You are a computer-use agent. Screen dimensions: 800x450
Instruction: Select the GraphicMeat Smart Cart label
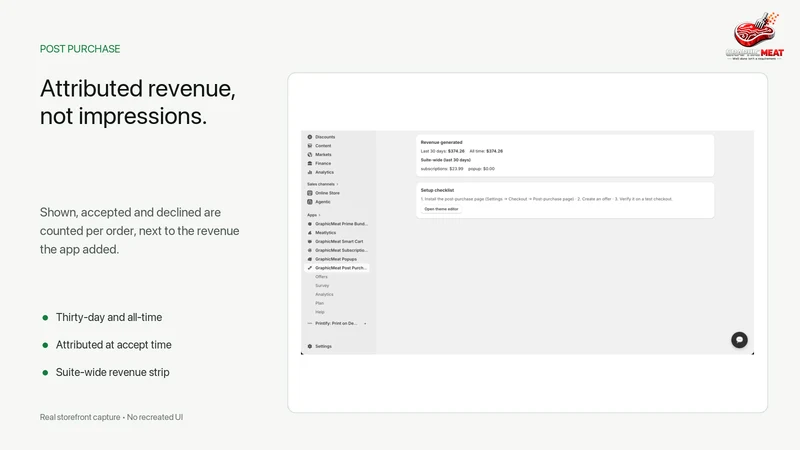click(339, 241)
